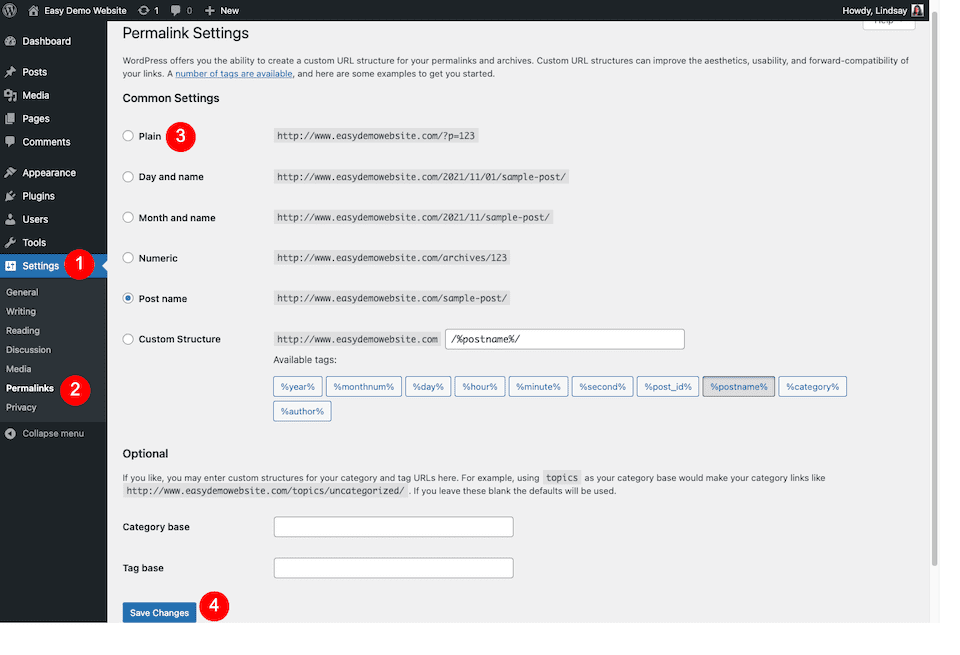Screen dimensions: 960x655
Task: Go to the Plugins section
Action: [38, 196]
